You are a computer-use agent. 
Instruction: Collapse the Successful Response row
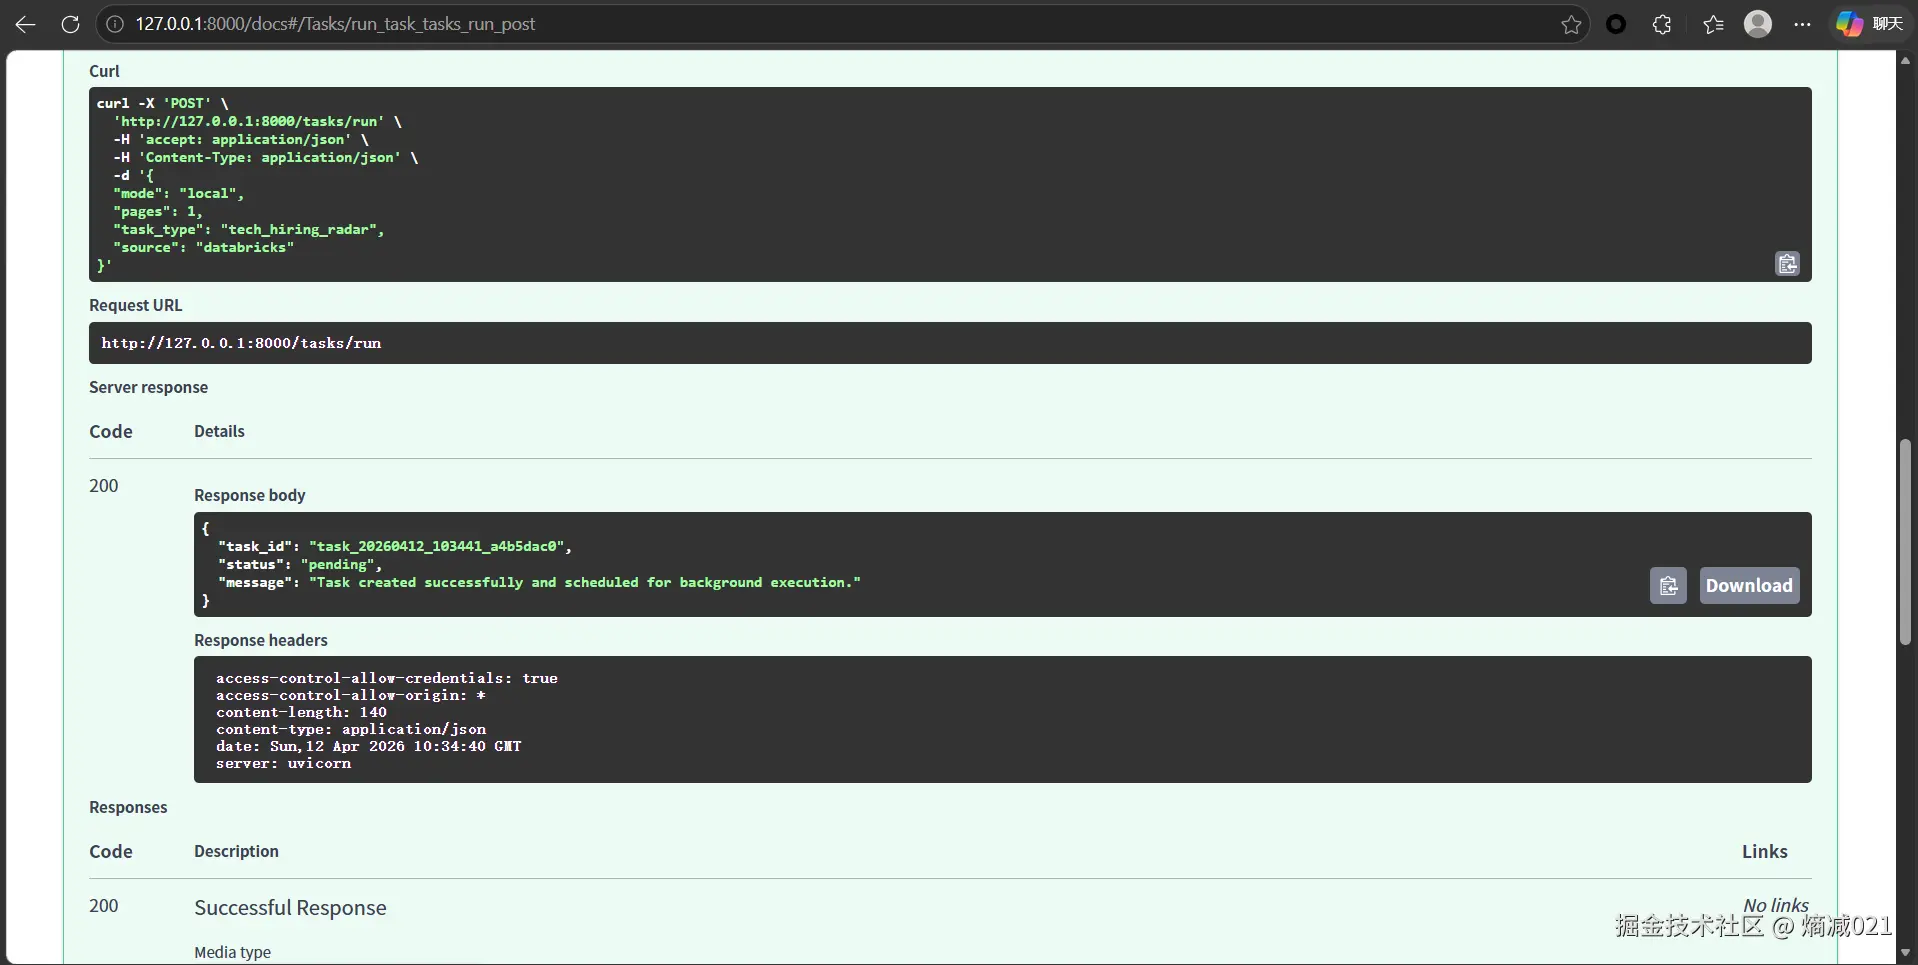290,907
